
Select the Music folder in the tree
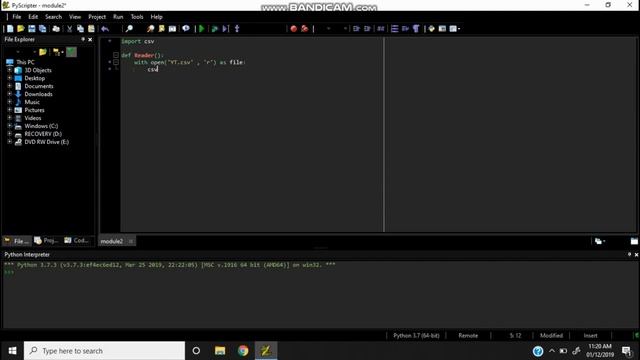32,102
